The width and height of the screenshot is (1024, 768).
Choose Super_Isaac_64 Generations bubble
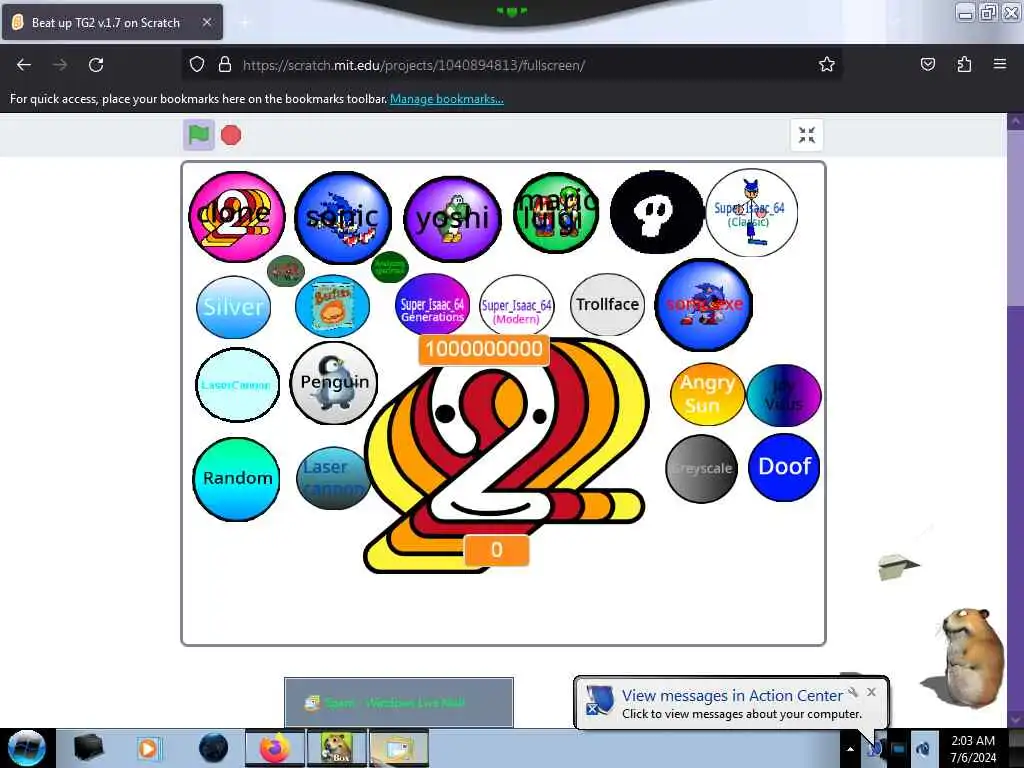[x=432, y=304]
